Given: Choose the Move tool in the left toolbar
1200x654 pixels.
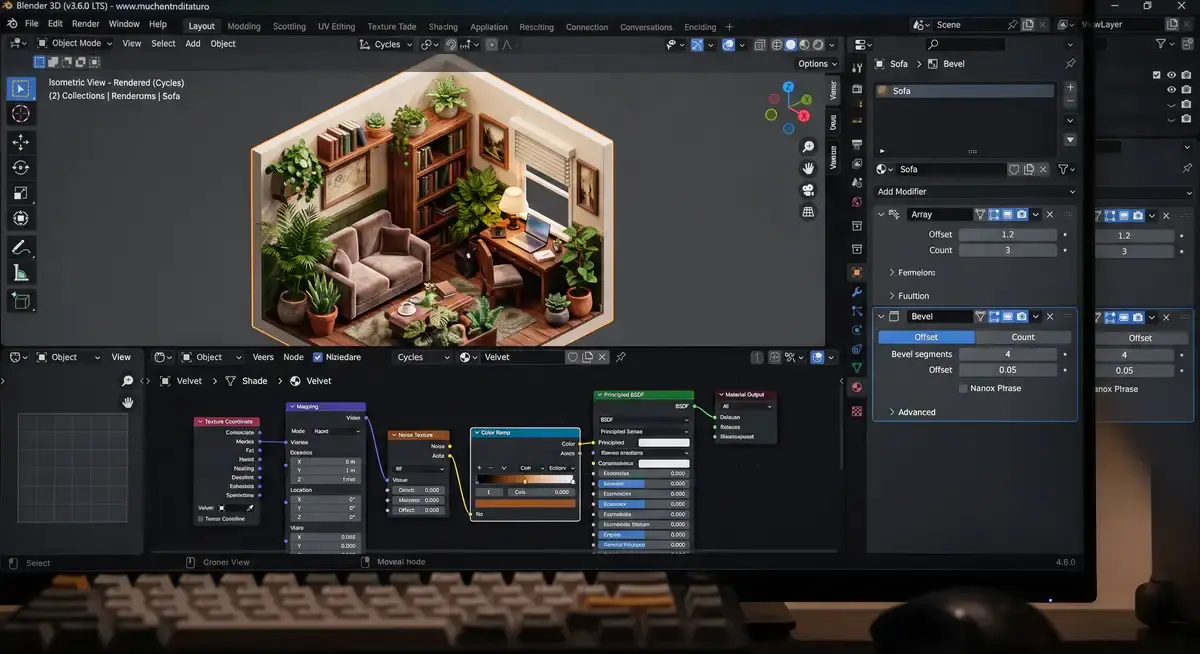Looking at the screenshot, I should tap(21, 142).
